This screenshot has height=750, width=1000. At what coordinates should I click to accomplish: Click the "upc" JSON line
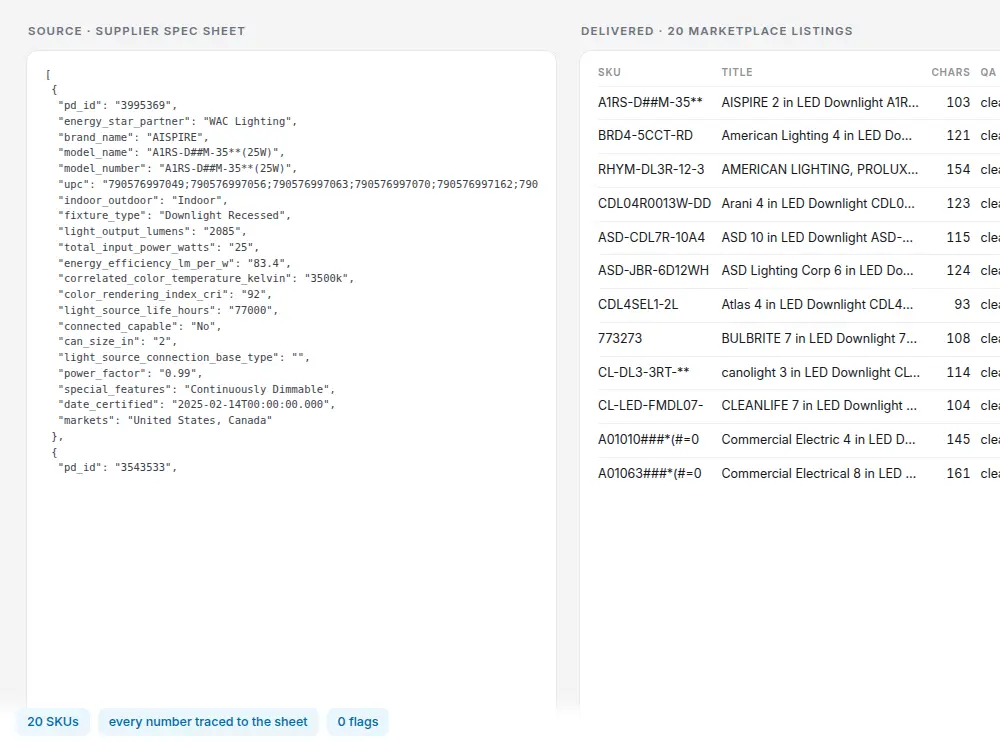click(298, 184)
